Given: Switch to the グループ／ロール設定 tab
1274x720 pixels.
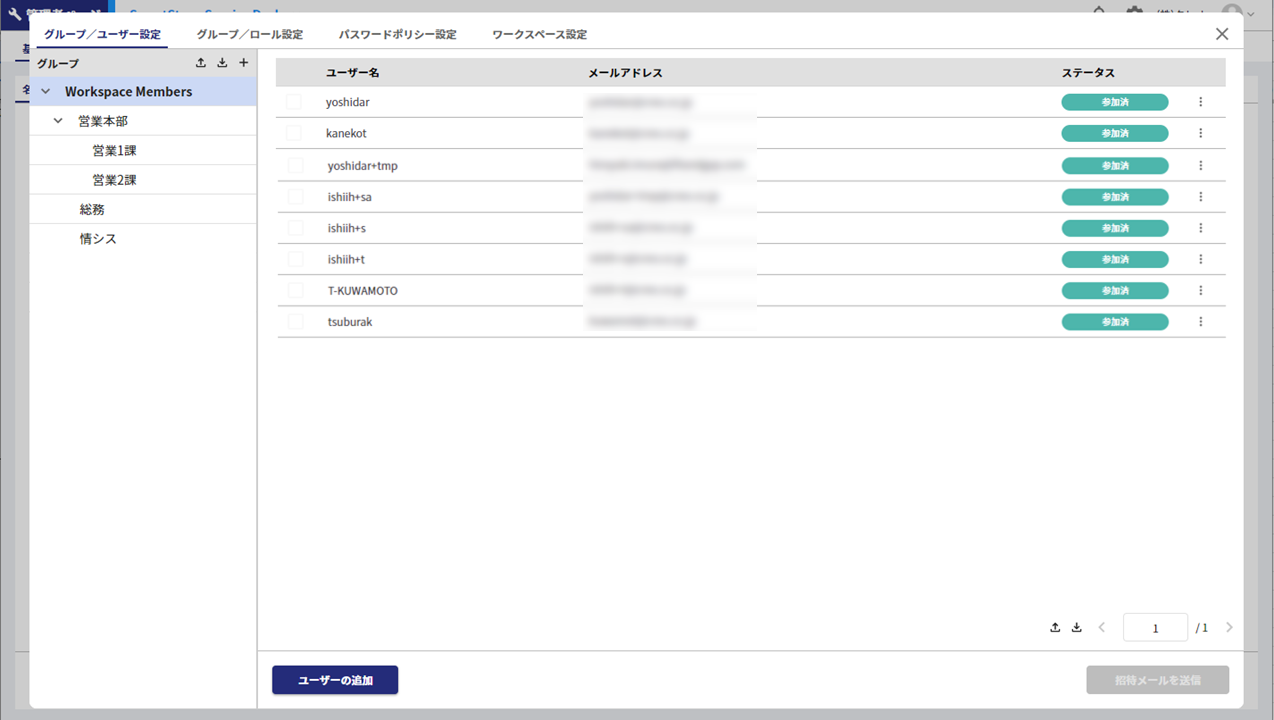Looking at the screenshot, I should click(249, 34).
